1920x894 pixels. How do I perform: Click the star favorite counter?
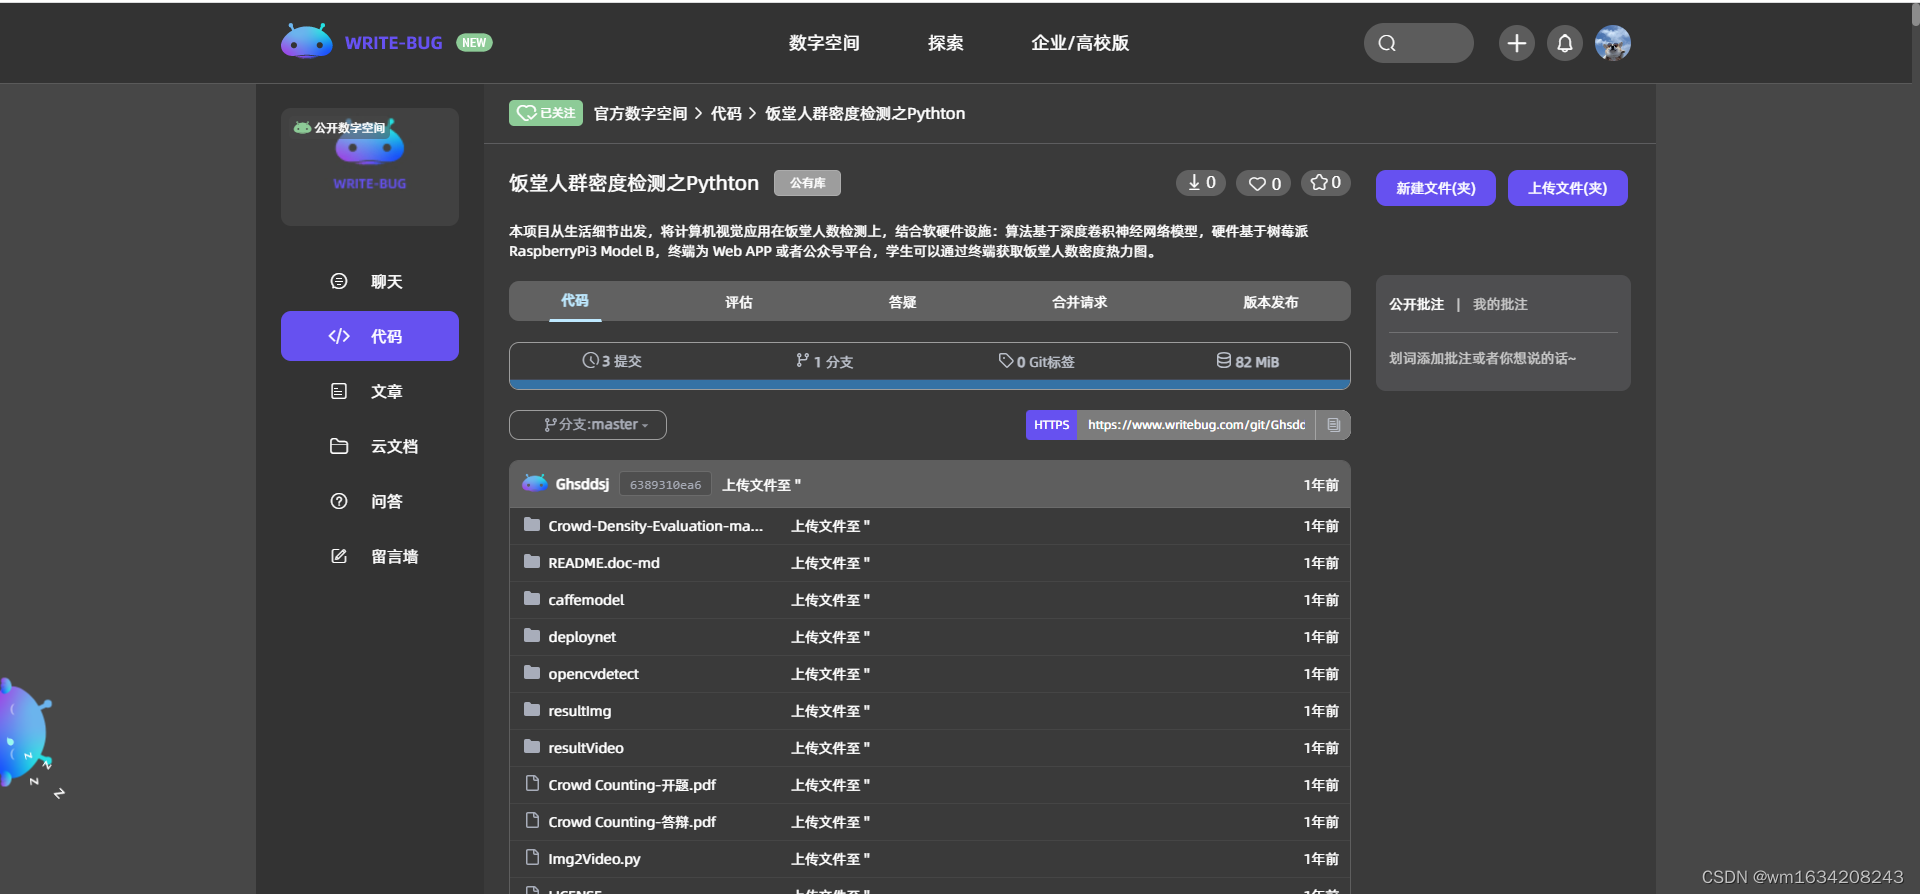tap(1325, 183)
